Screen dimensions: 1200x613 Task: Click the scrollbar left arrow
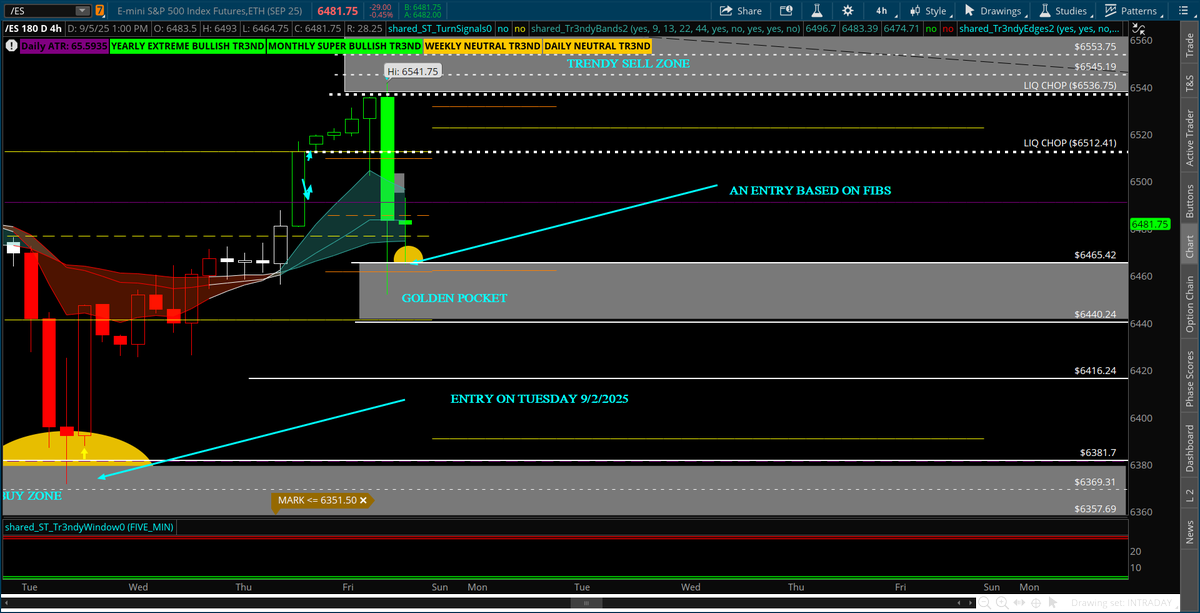[x=5, y=602]
